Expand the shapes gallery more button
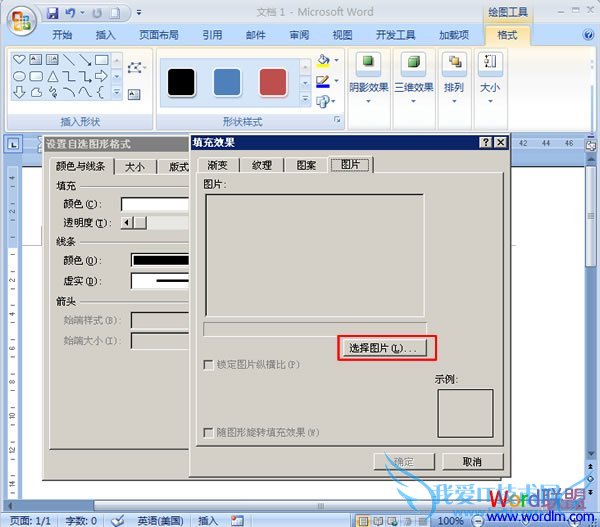This screenshot has height=527, width=600. [117, 92]
